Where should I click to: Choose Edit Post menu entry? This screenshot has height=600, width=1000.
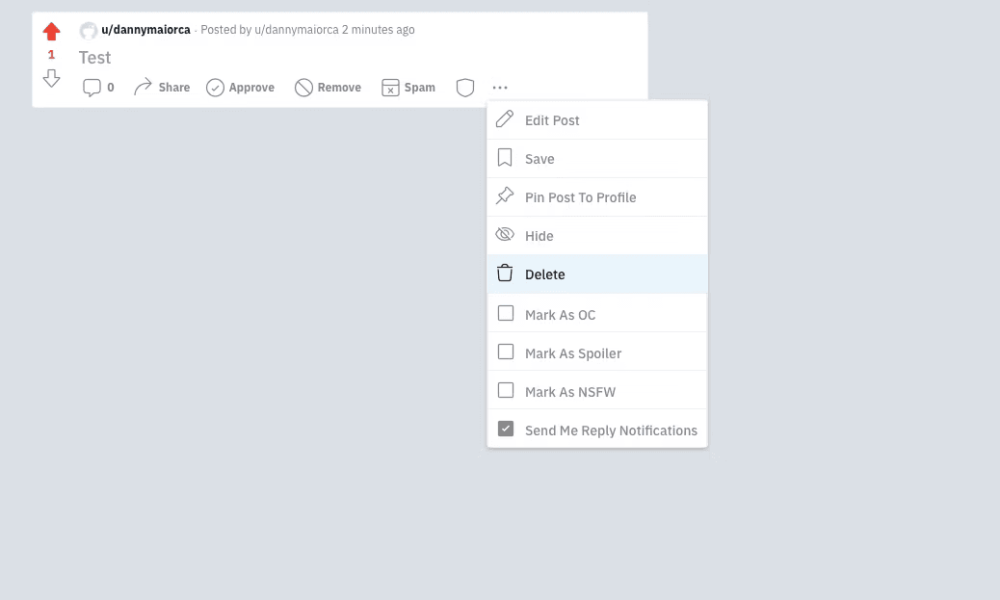(598, 120)
